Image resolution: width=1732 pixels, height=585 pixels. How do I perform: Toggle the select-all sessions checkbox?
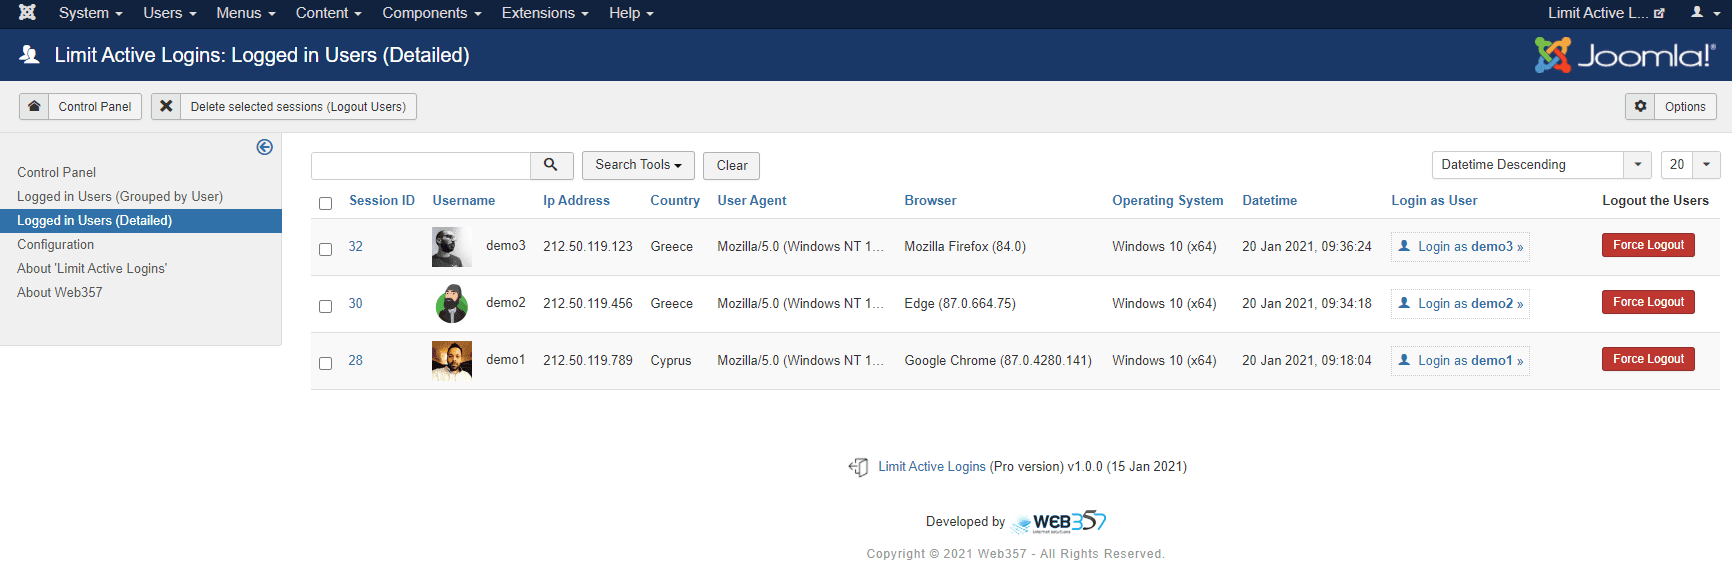(325, 203)
